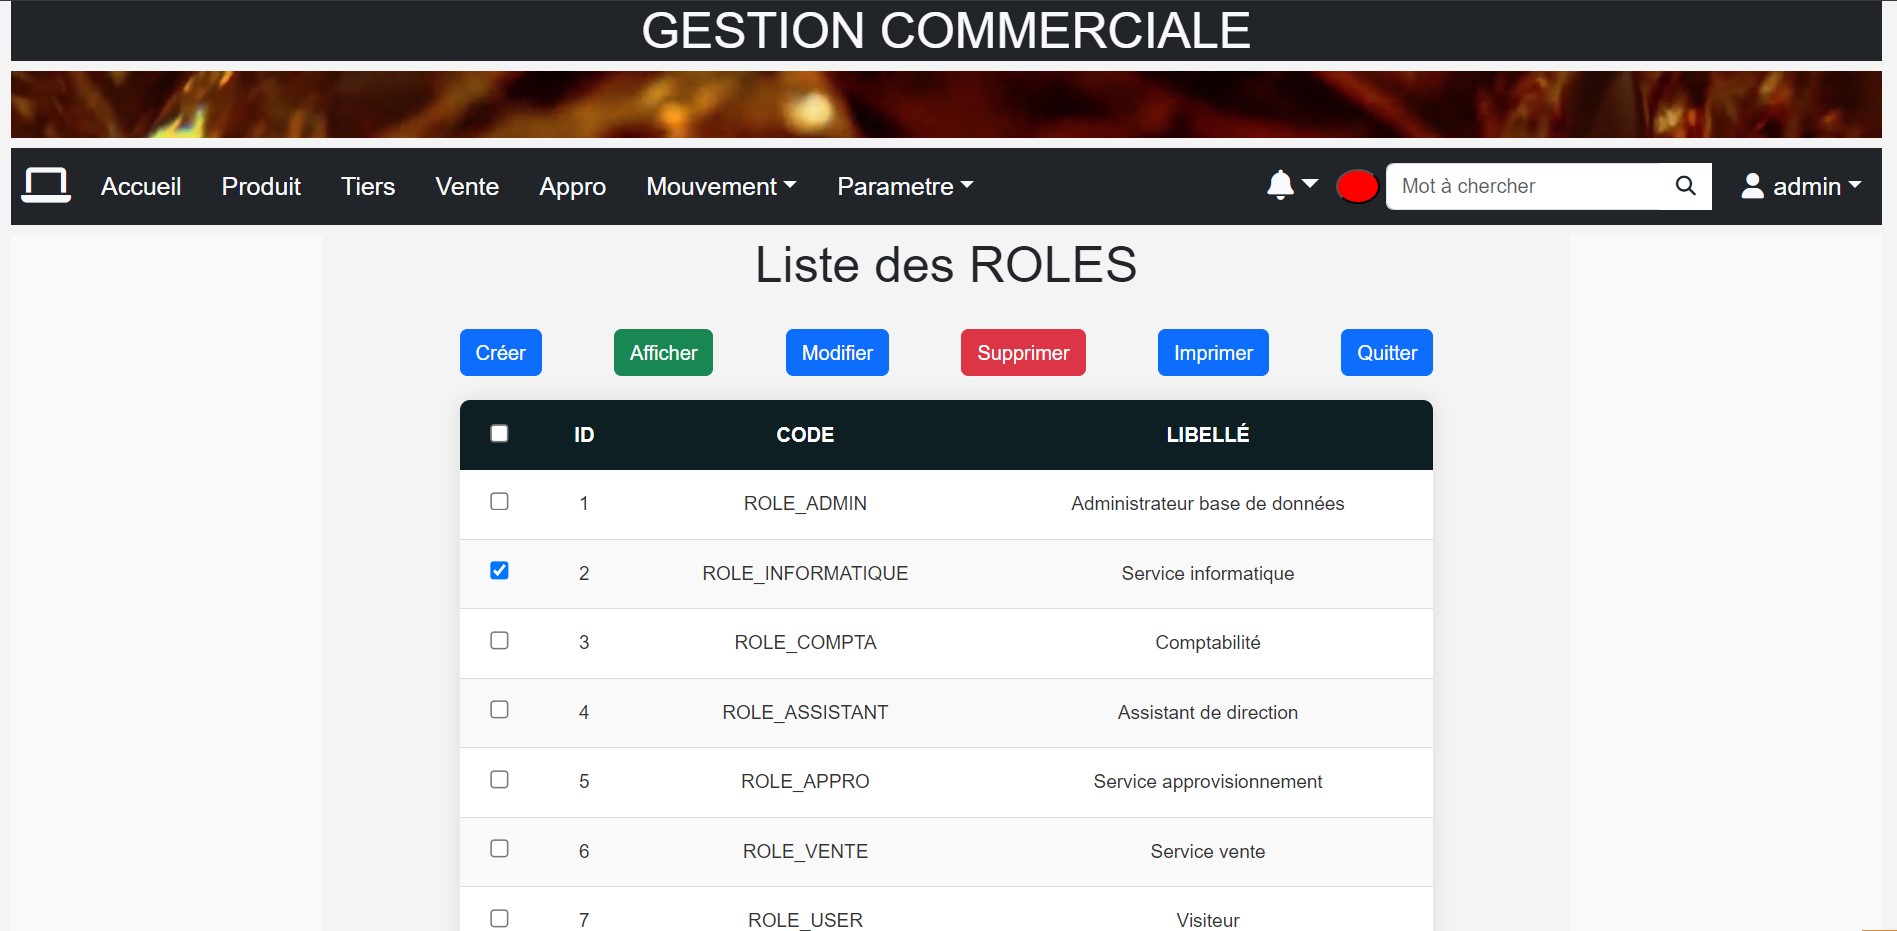
Task: Select the checkbox for ROLE_VENTE
Action: [499, 849]
